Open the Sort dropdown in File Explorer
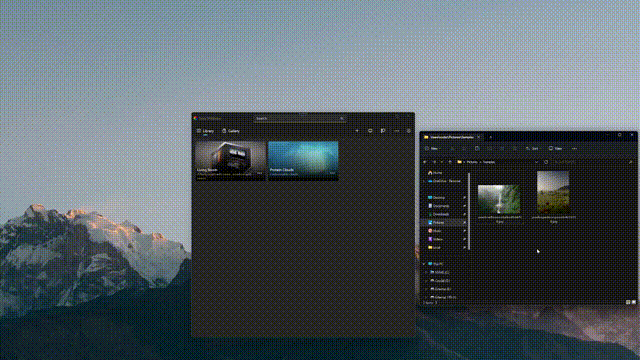 pos(533,149)
